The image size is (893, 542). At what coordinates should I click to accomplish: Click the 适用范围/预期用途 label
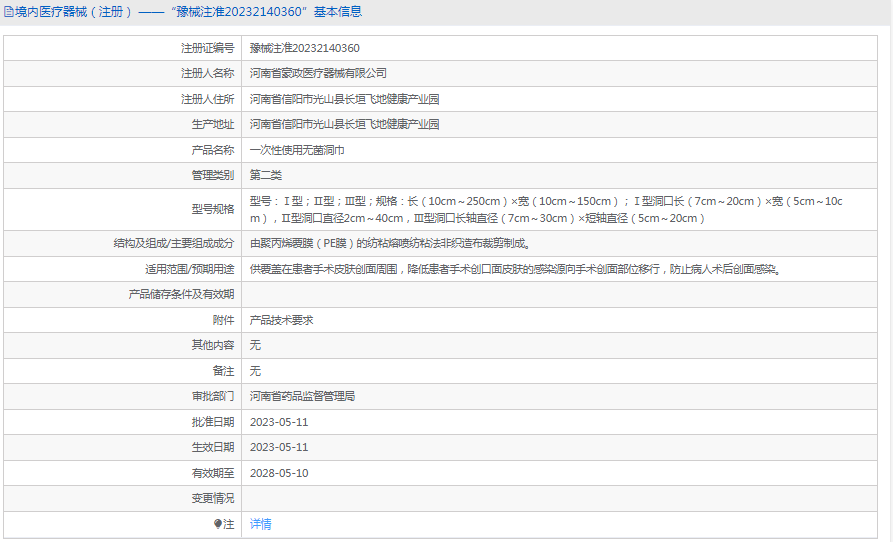[x=190, y=269]
